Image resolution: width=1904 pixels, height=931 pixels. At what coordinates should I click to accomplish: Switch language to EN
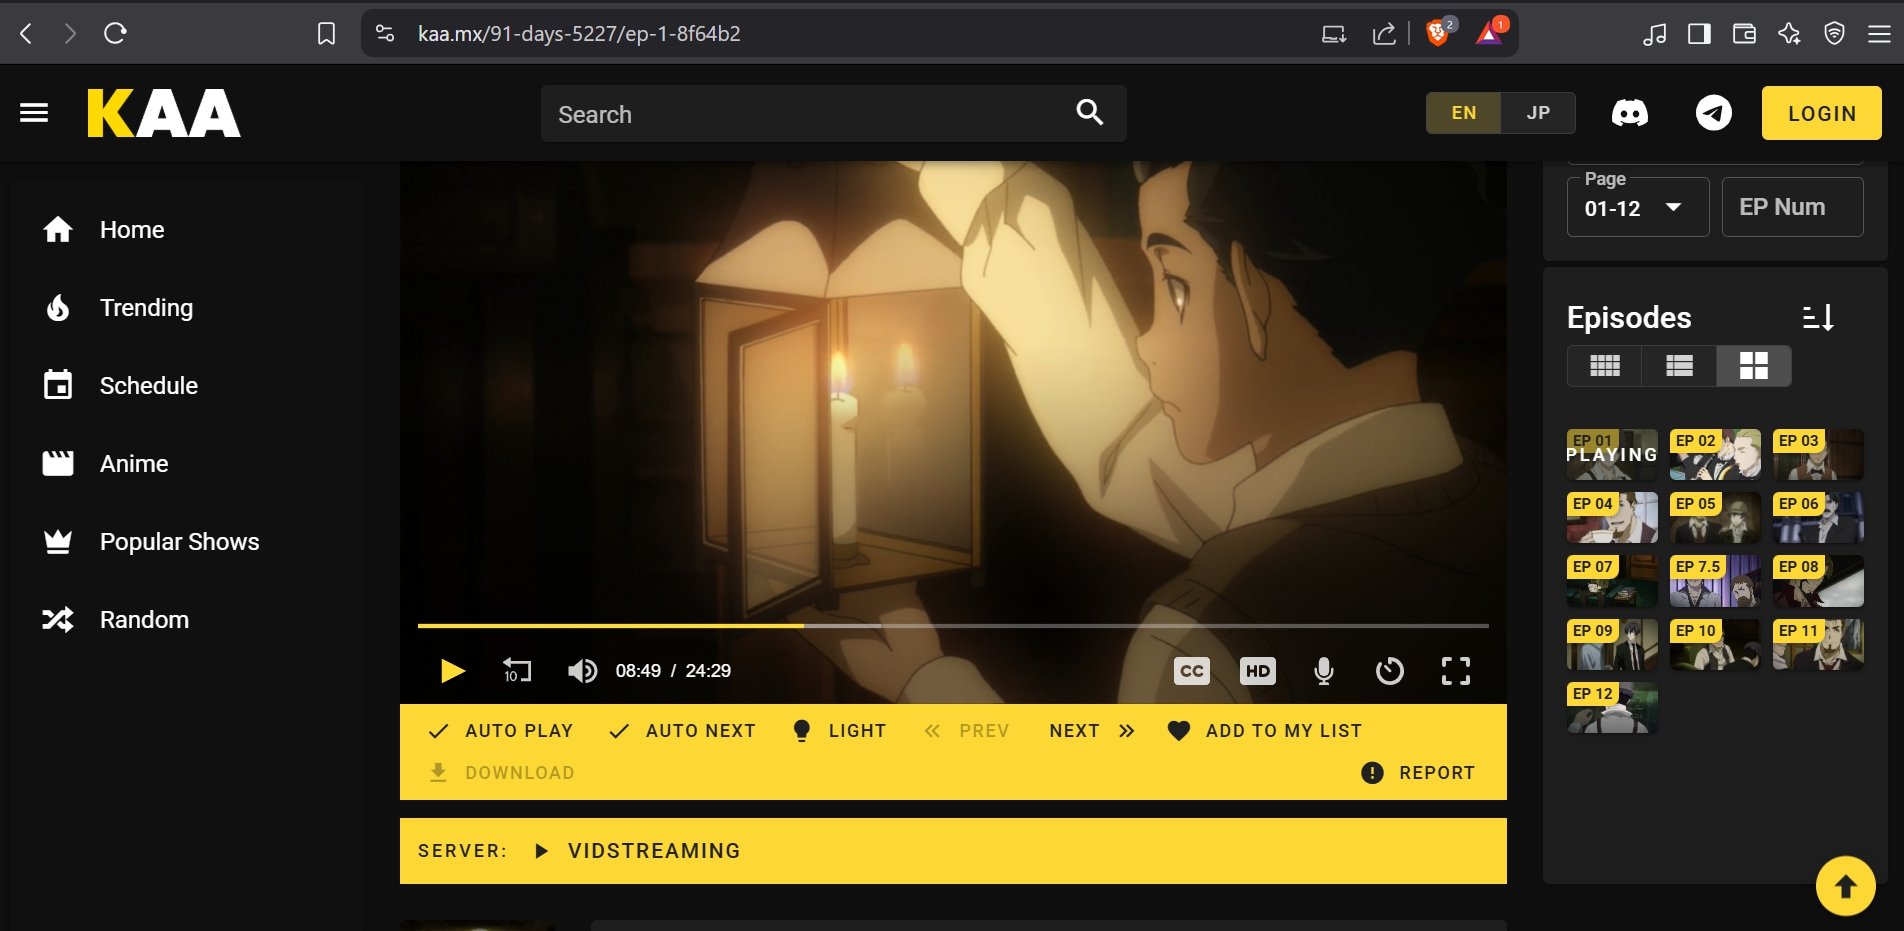pyautogui.click(x=1464, y=113)
